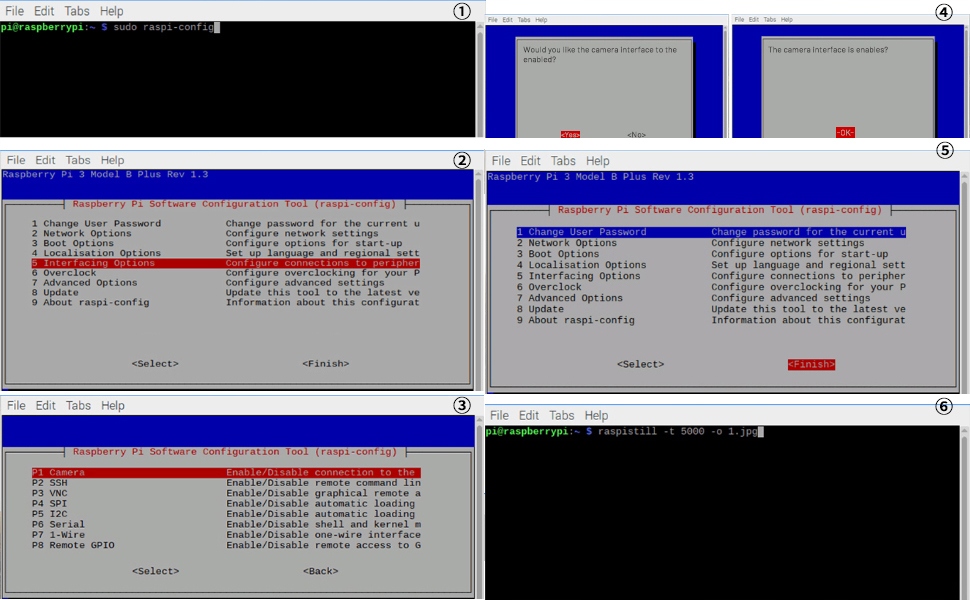Viewport: 970px width, 600px height.
Task: Select '6 Overclock' in Interfacing-highlighted window
Action: (226, 273)
